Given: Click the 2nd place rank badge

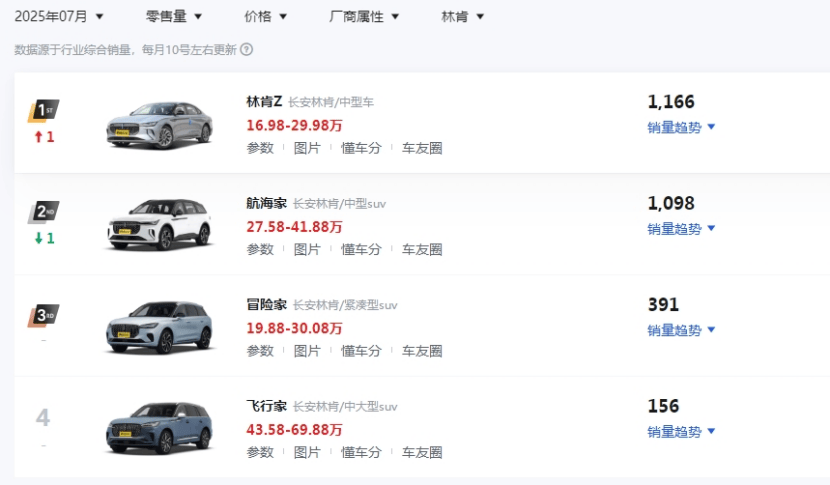Looking at the screenshot, I should (43, 211).
